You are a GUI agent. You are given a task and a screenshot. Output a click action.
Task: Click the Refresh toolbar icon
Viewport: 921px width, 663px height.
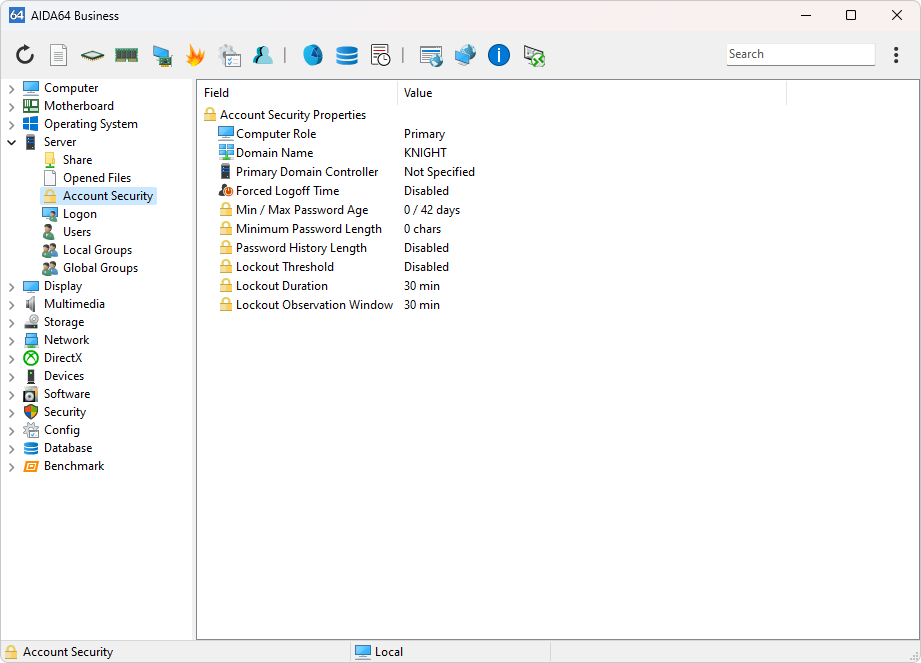click(25, 55)
